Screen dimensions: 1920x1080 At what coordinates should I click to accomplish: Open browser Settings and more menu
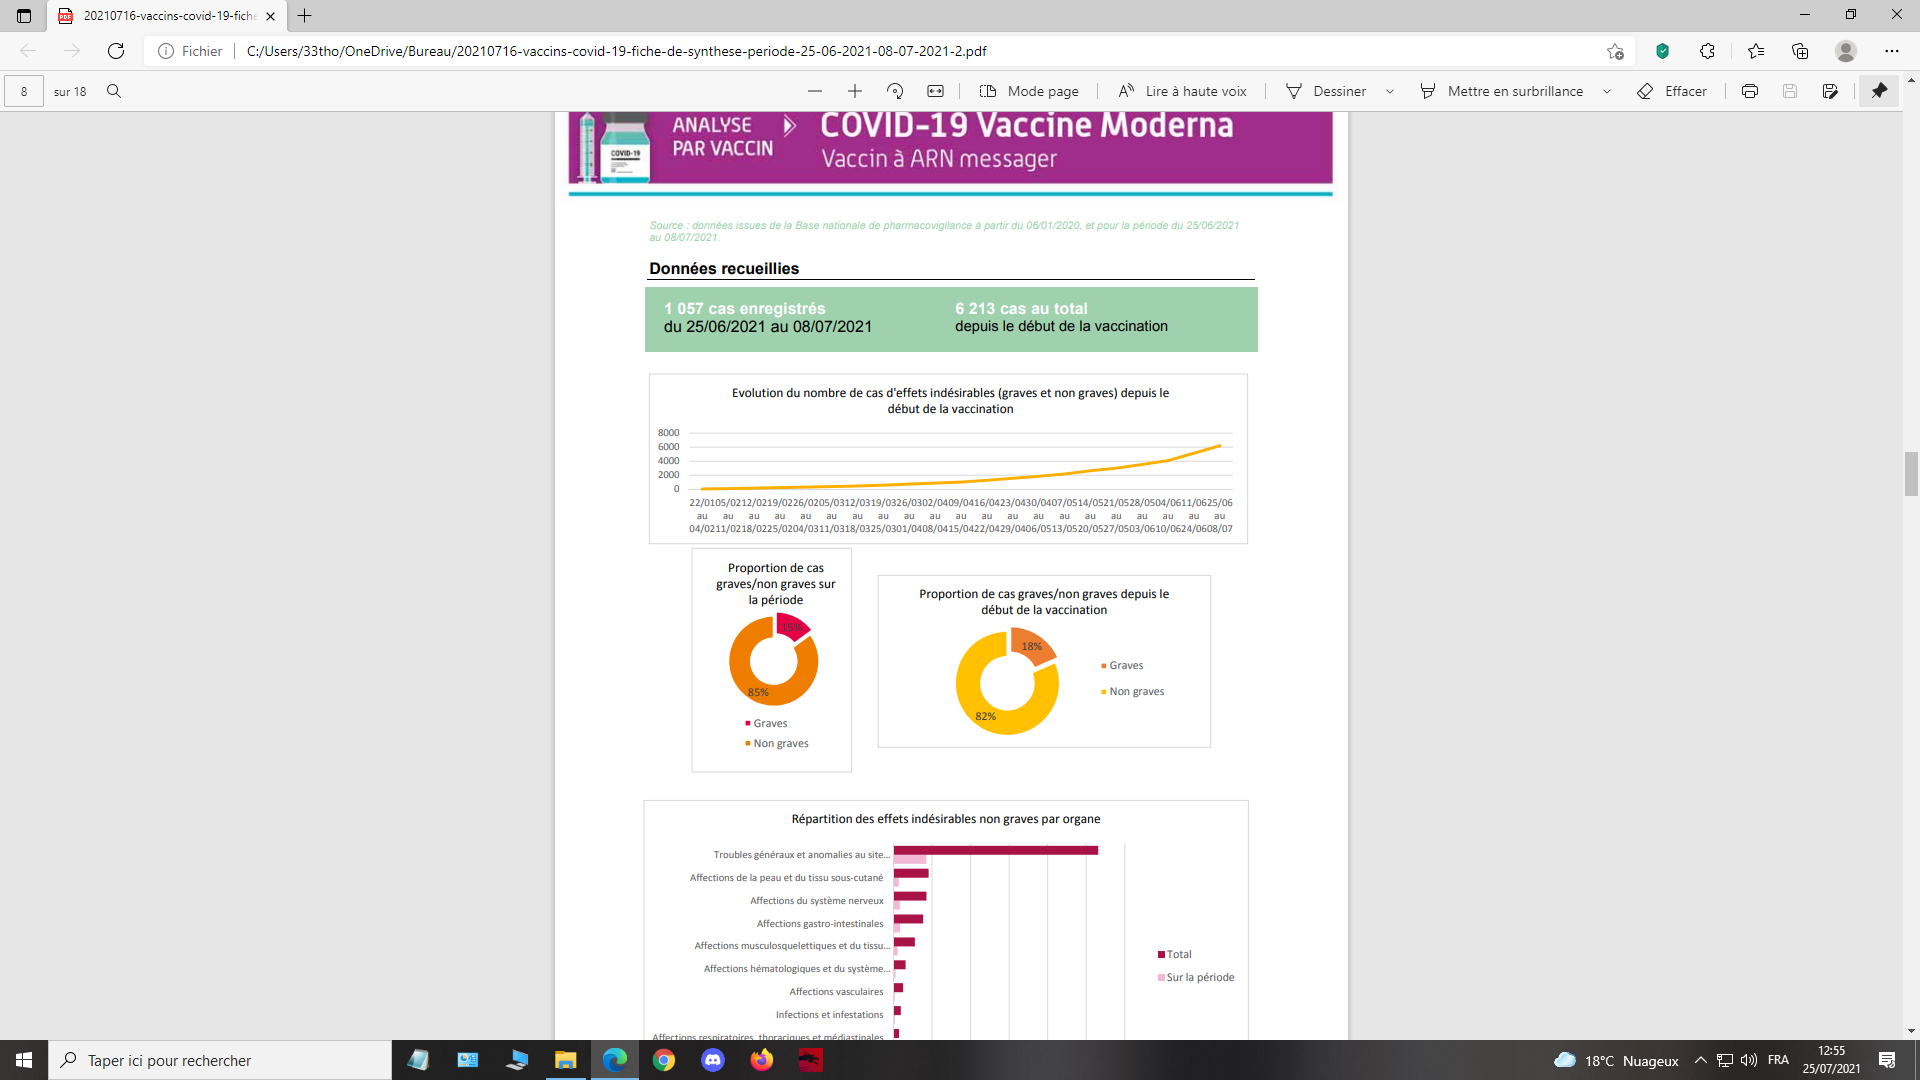1891,51
